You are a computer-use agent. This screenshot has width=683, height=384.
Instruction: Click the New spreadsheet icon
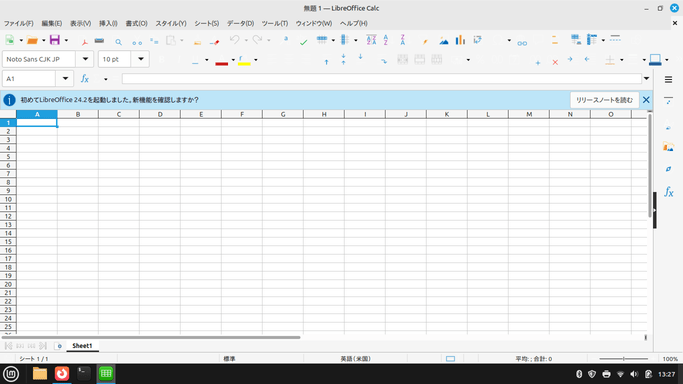[x=10, y=40]
